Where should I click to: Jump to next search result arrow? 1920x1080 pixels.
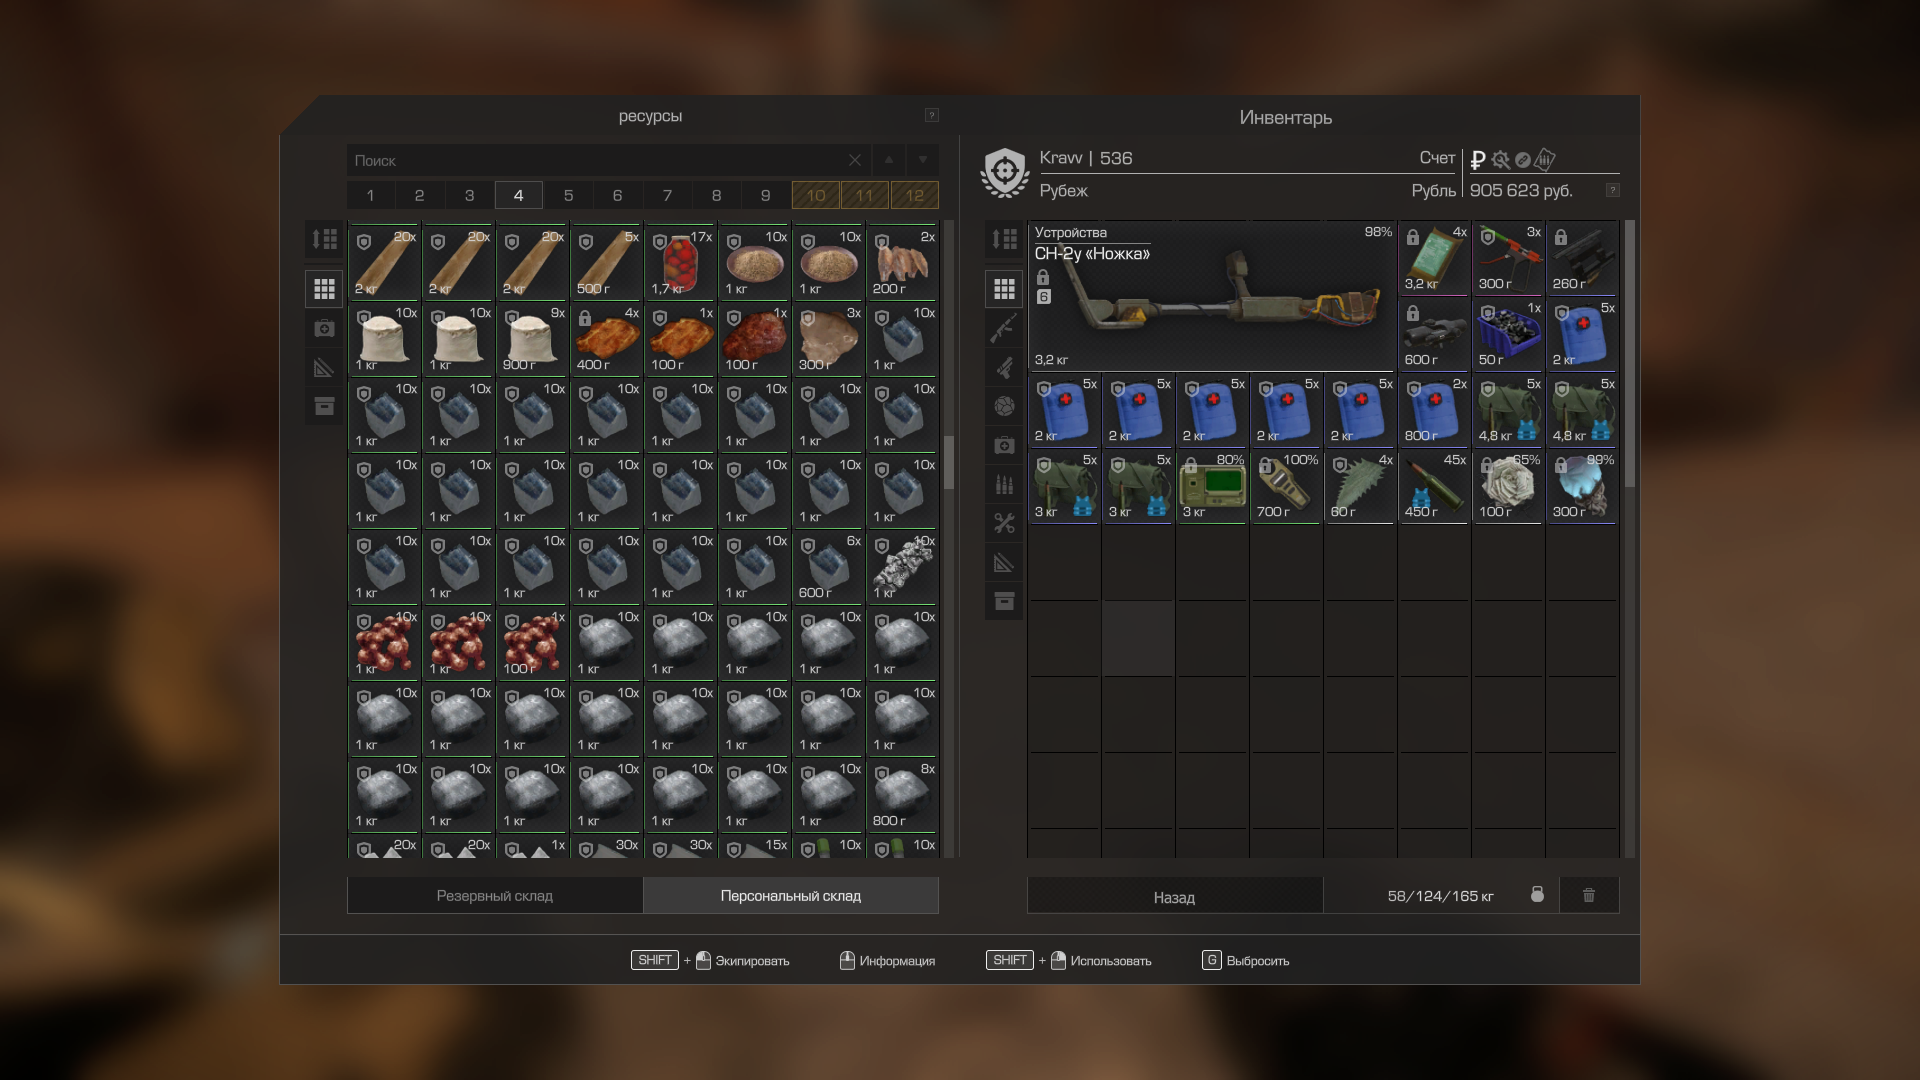pyautogui.click(x=922, y=160)
